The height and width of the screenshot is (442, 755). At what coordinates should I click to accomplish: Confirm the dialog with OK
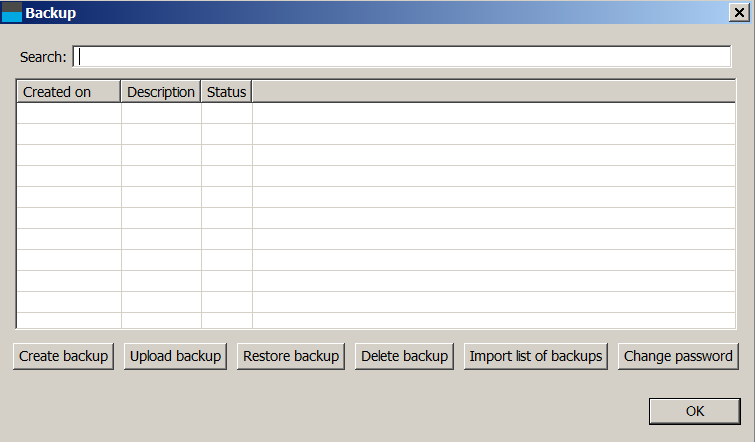[695, 411]
